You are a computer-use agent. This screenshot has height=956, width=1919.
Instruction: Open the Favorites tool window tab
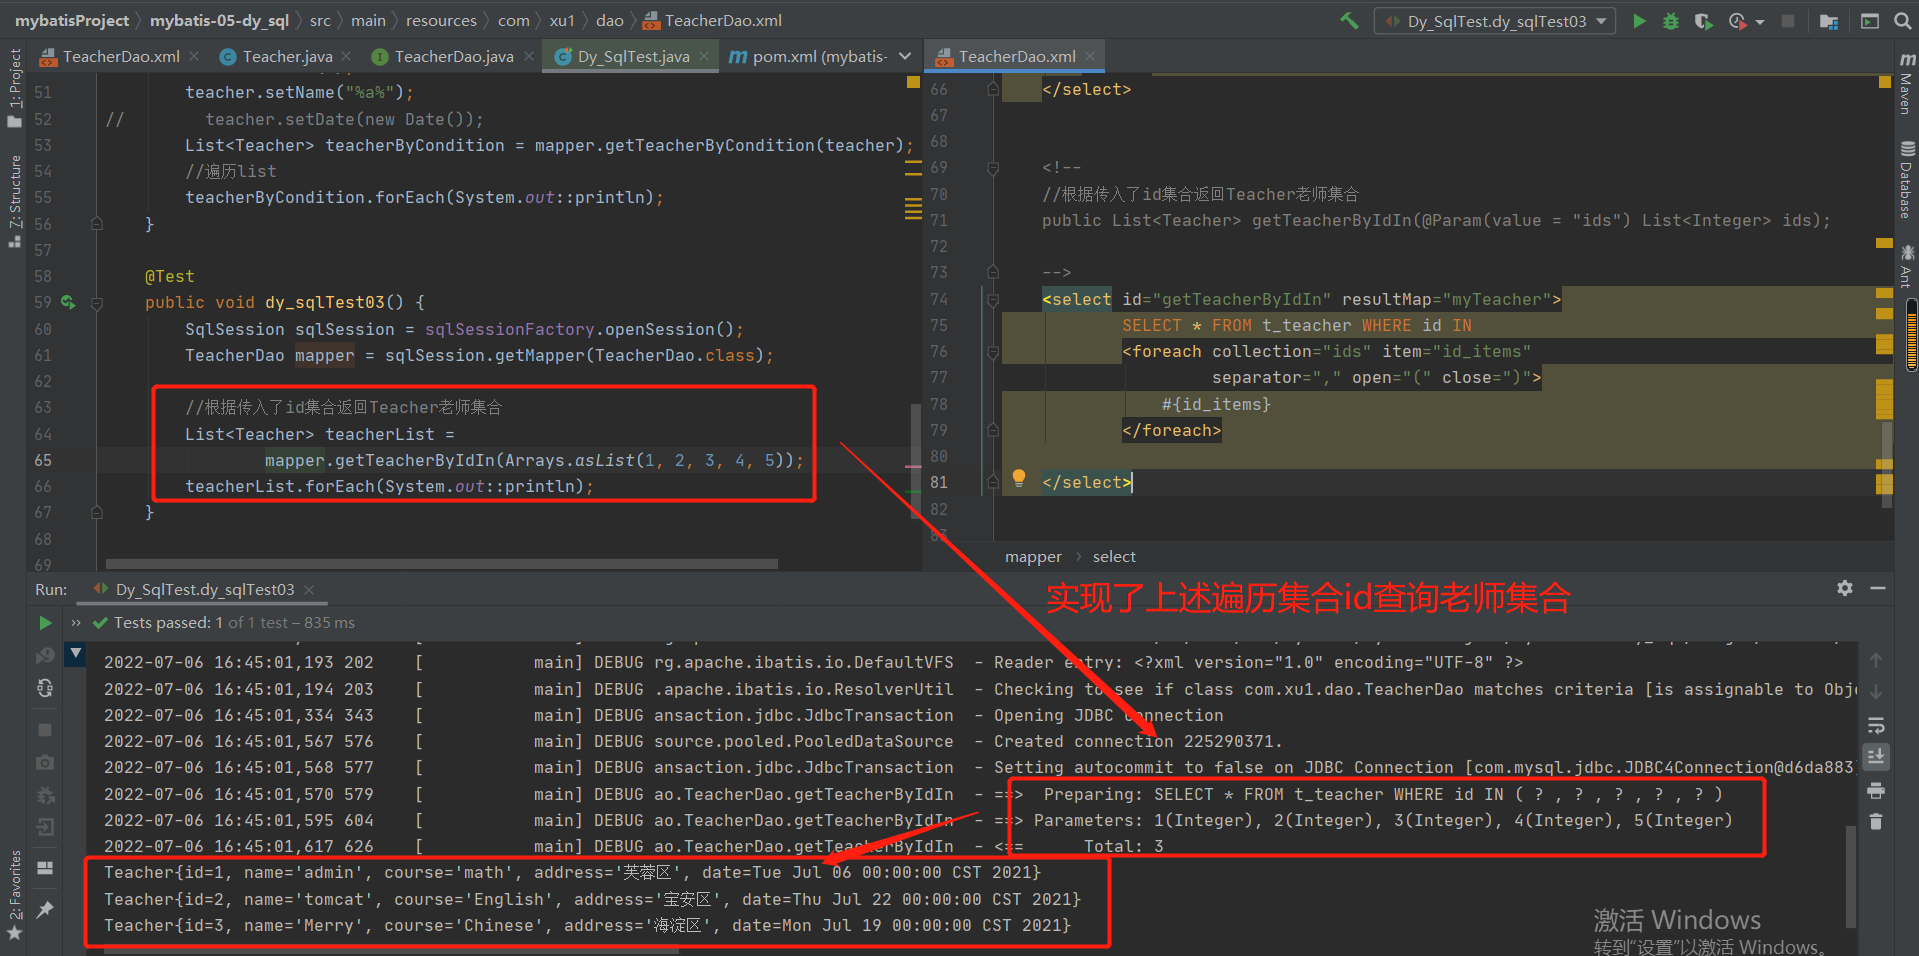coord(14,896)
